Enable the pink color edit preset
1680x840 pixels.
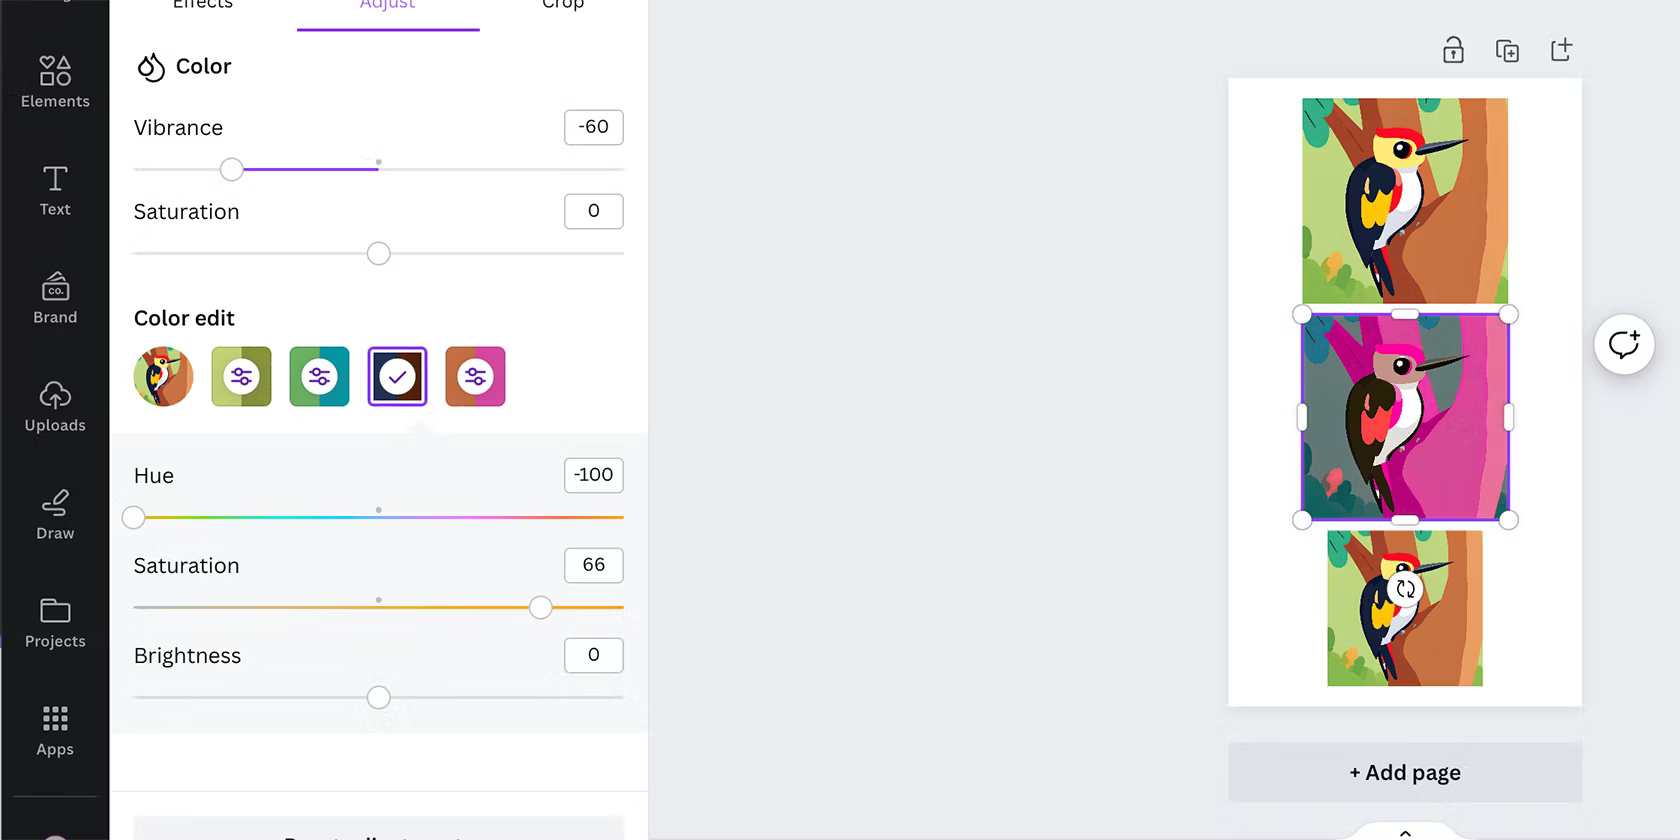click(x=475, y=377)
